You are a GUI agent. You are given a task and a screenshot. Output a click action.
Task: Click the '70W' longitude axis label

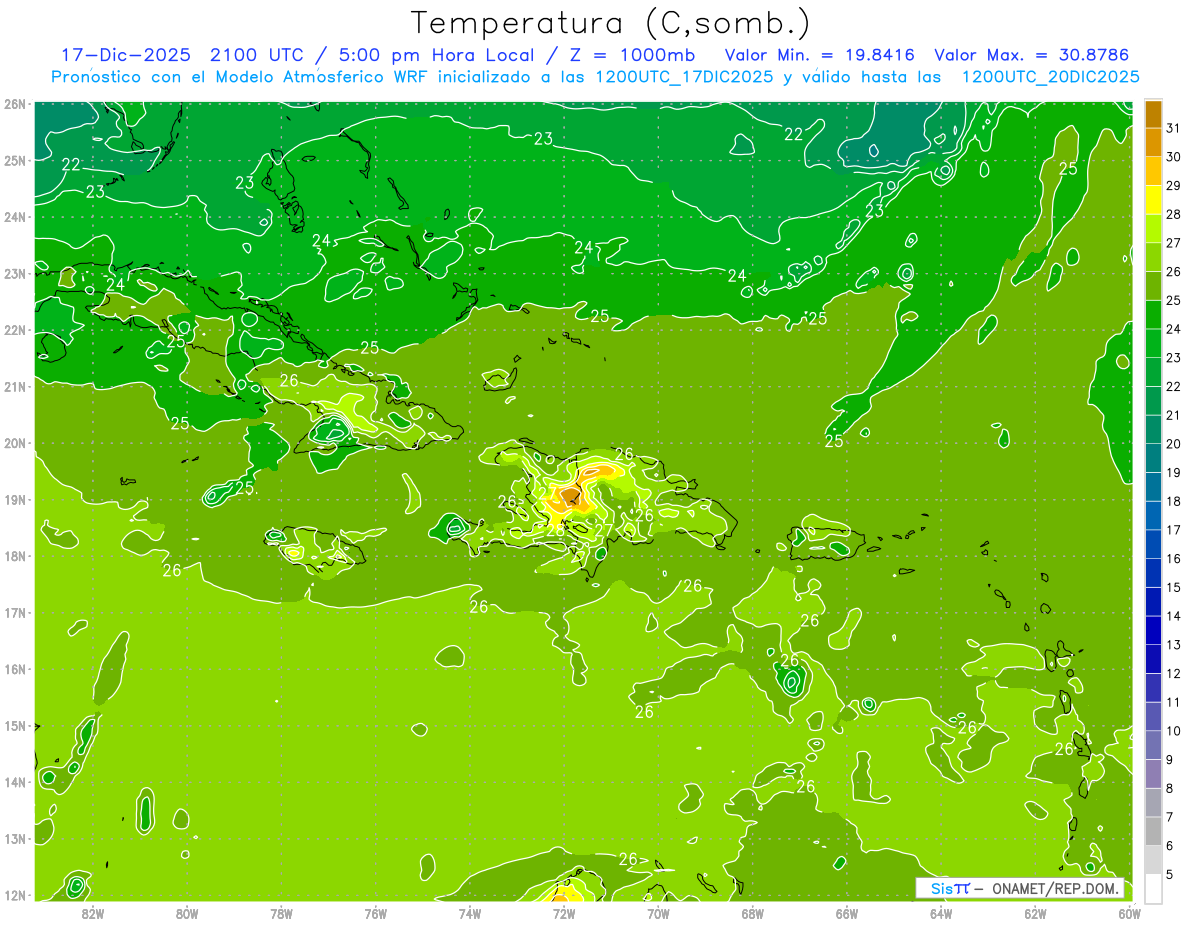658,912
